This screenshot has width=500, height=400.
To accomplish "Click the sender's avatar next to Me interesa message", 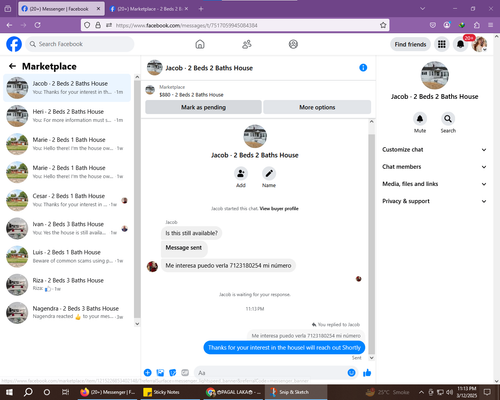I will click(x=152, y=266).
